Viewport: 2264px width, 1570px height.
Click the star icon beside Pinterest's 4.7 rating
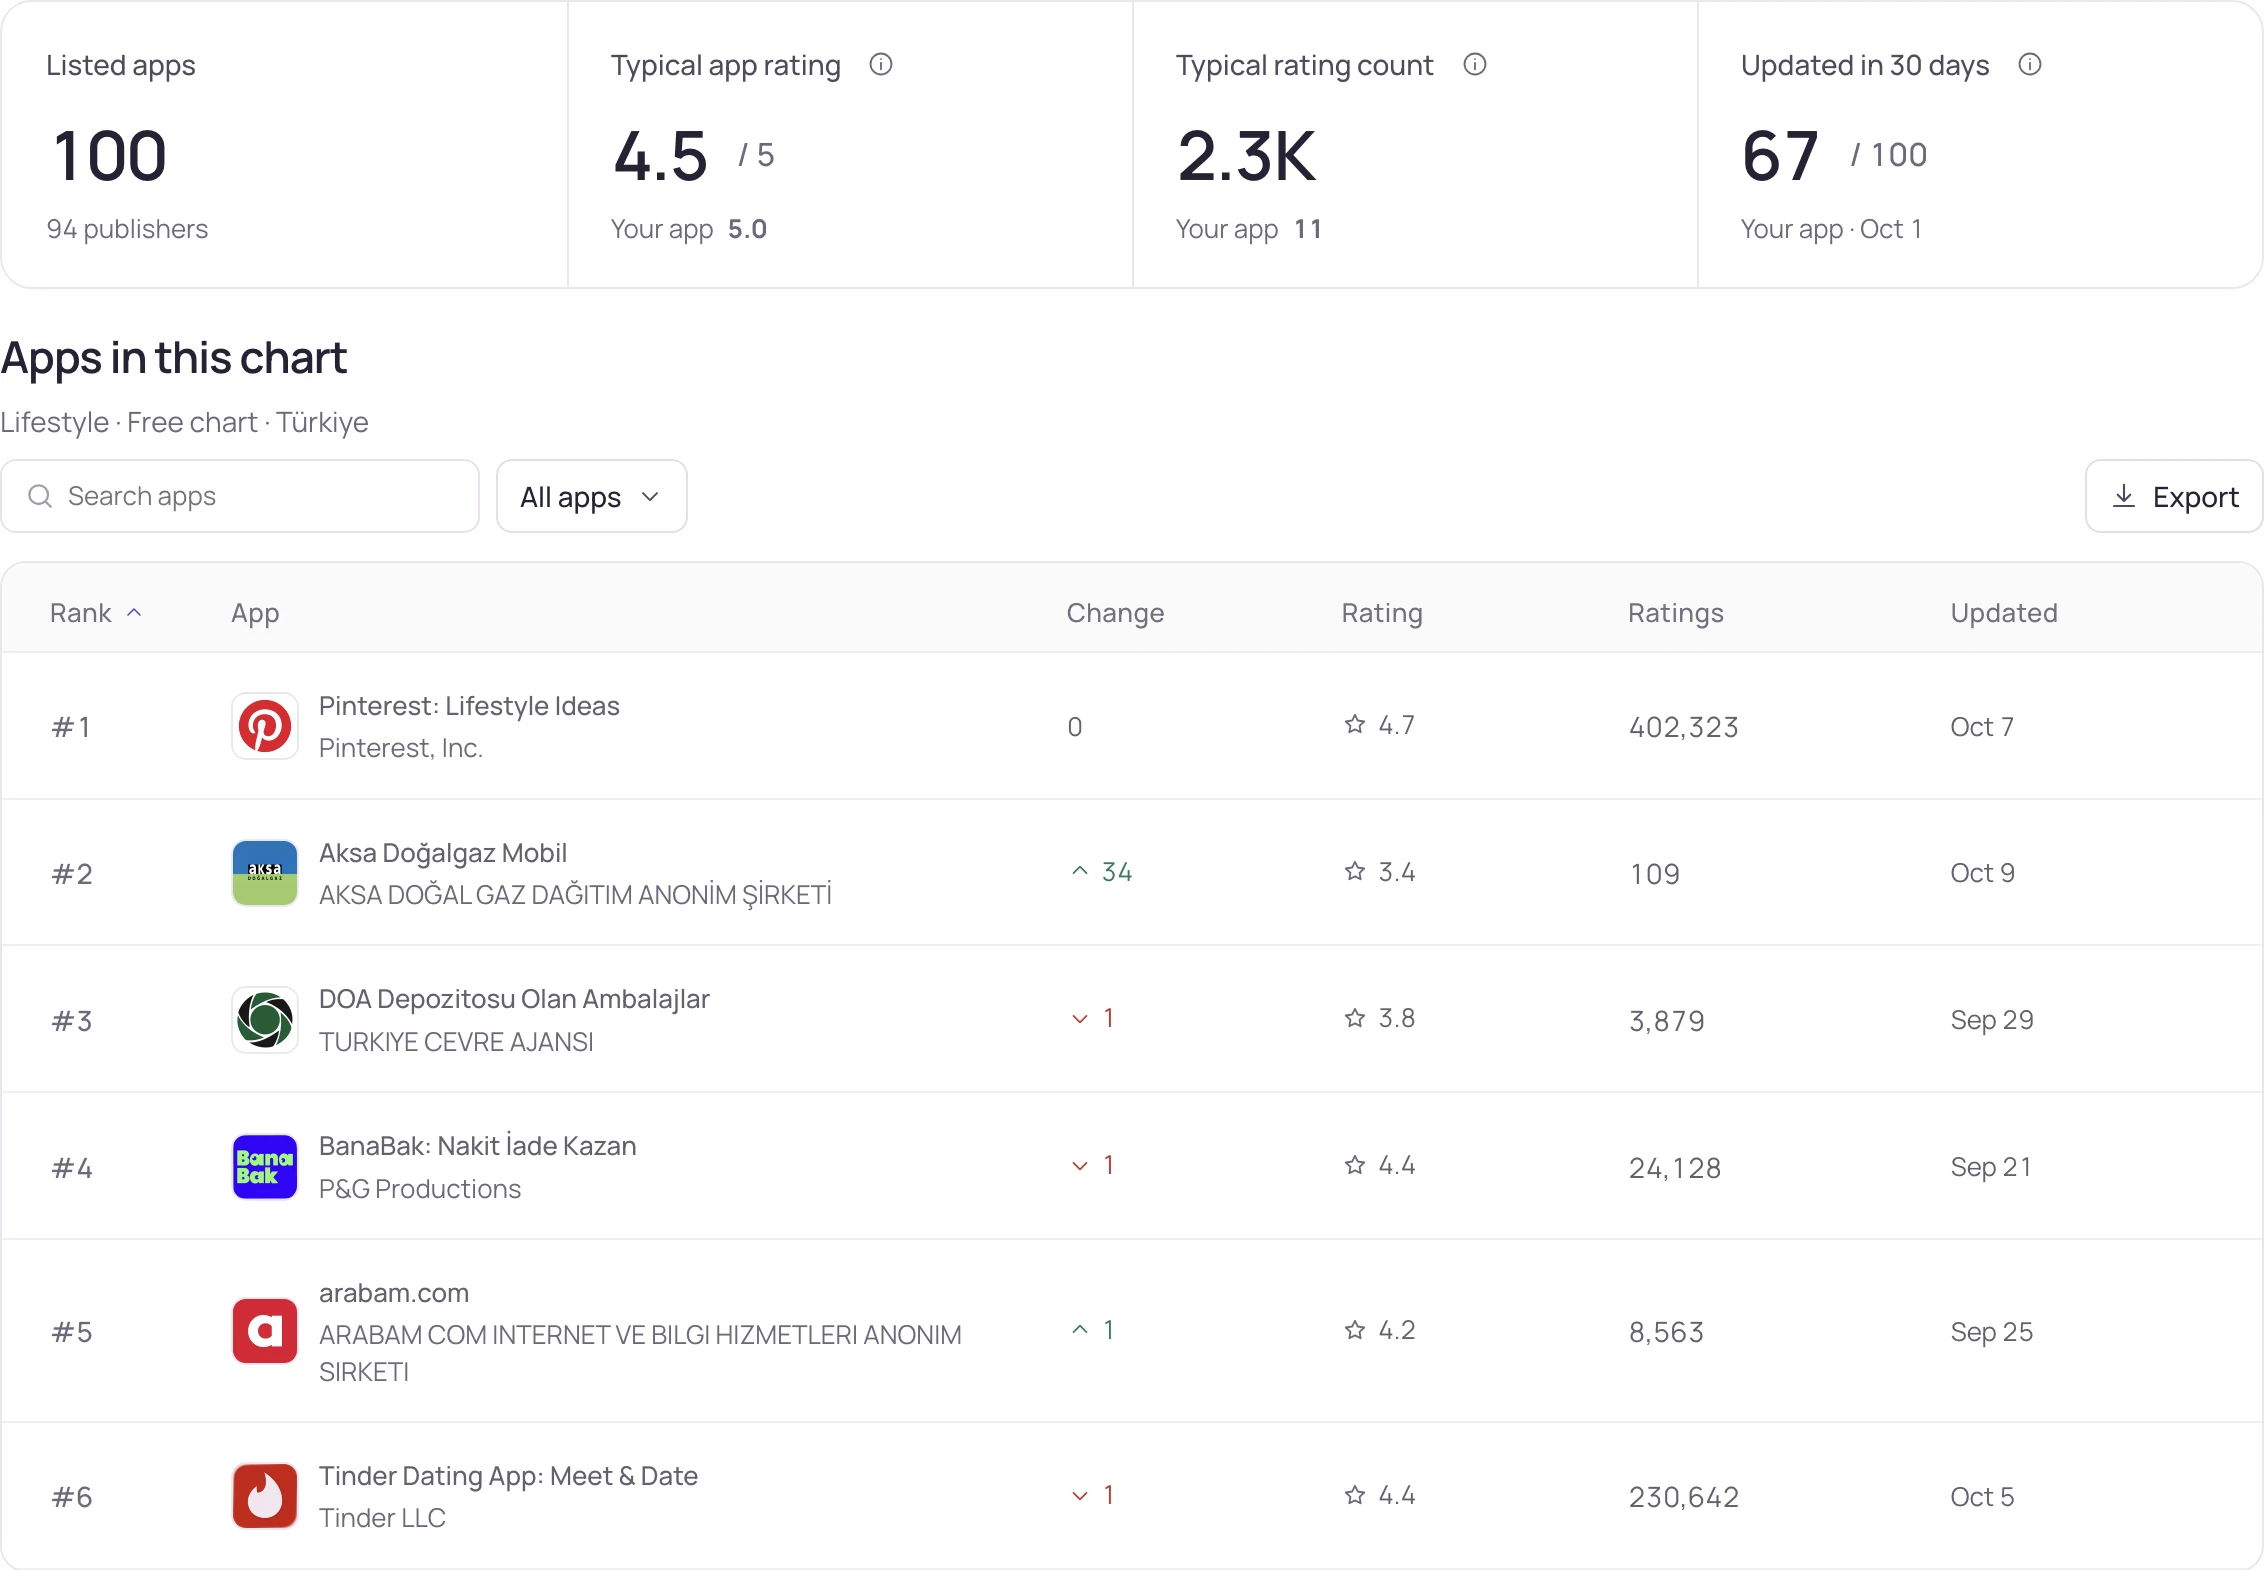pyautogui.click(x=1355, y=724)
